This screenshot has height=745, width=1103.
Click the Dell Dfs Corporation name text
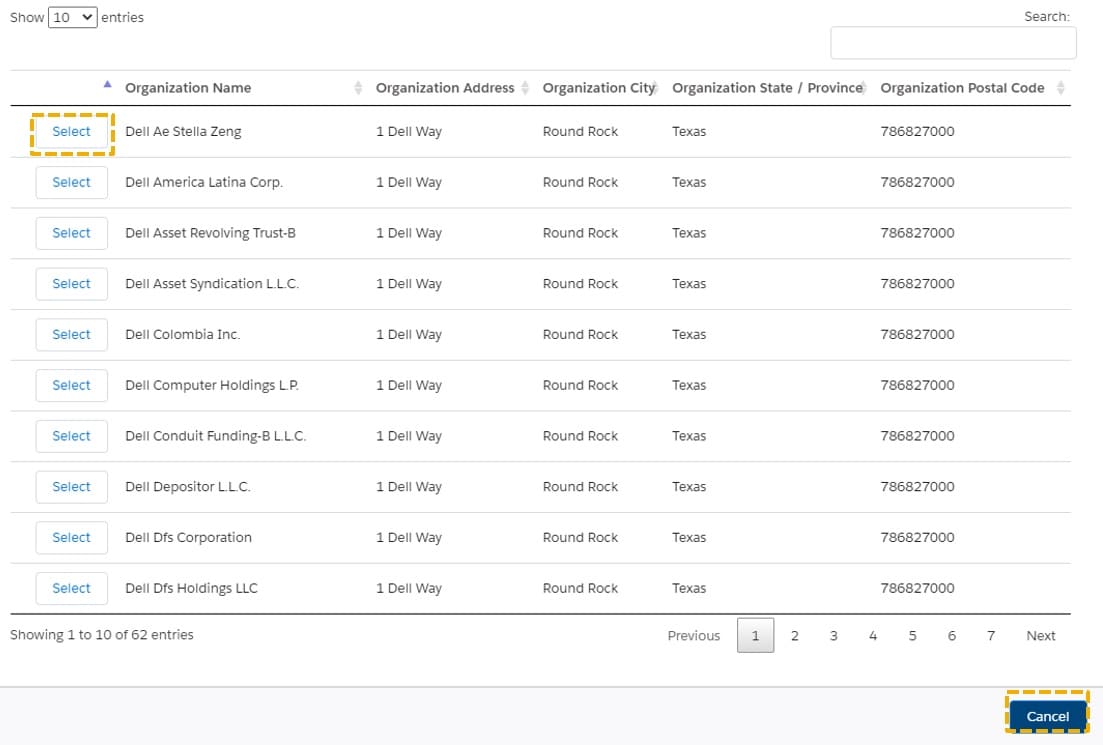(x=189, y=537)
